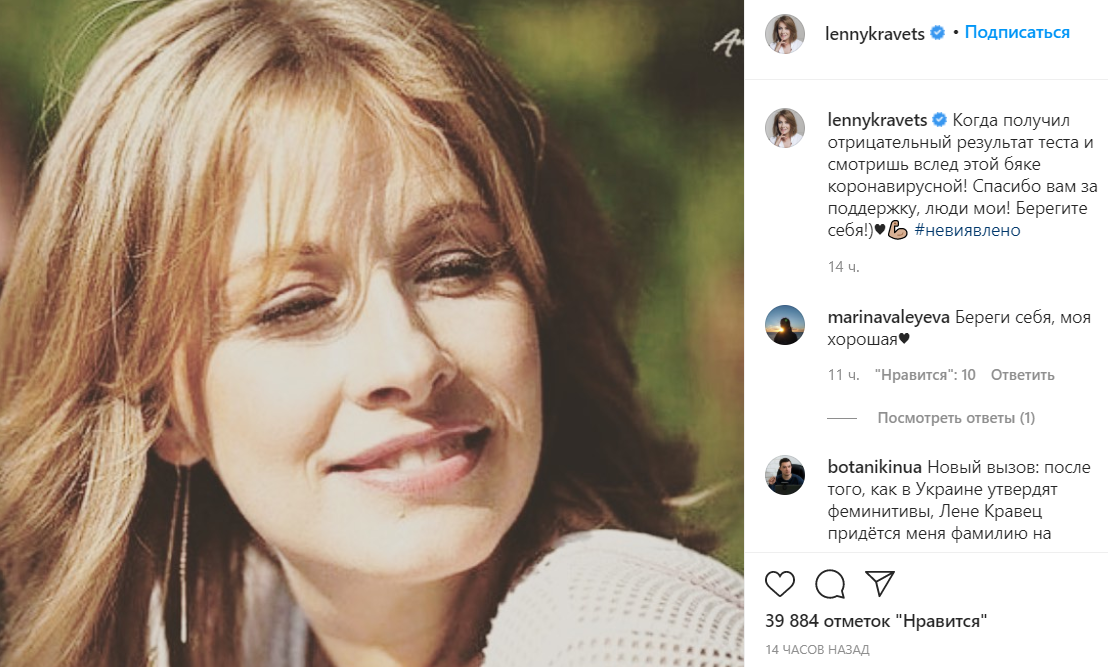Follow the account with Подписаться

1017,33
